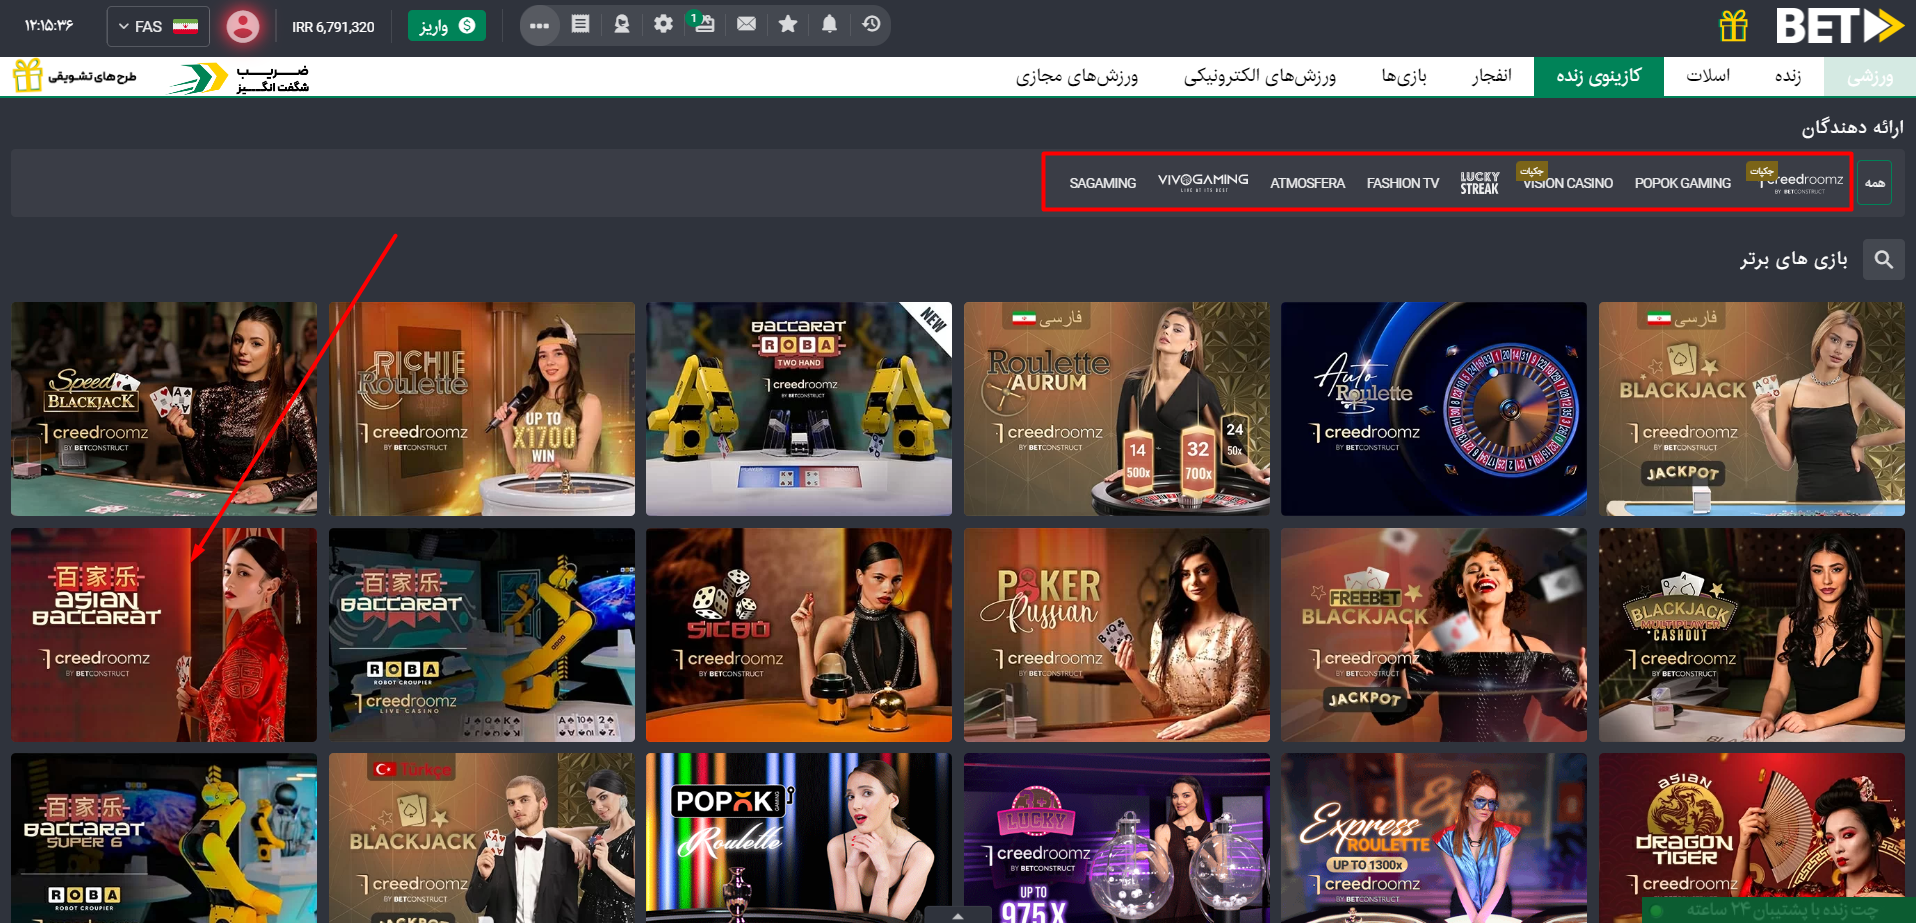Open the three-dots more options icon
This screenshot has width=1916, height=923.
tap(539, 25)
